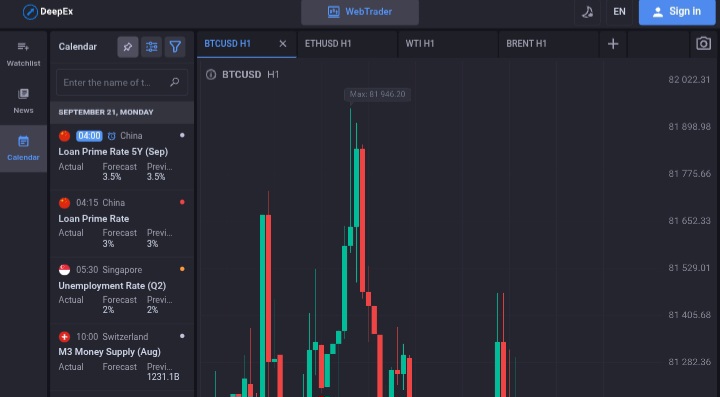
Task: Close the BTCUSD H1 tab
Action: click(x=283, y=44)
